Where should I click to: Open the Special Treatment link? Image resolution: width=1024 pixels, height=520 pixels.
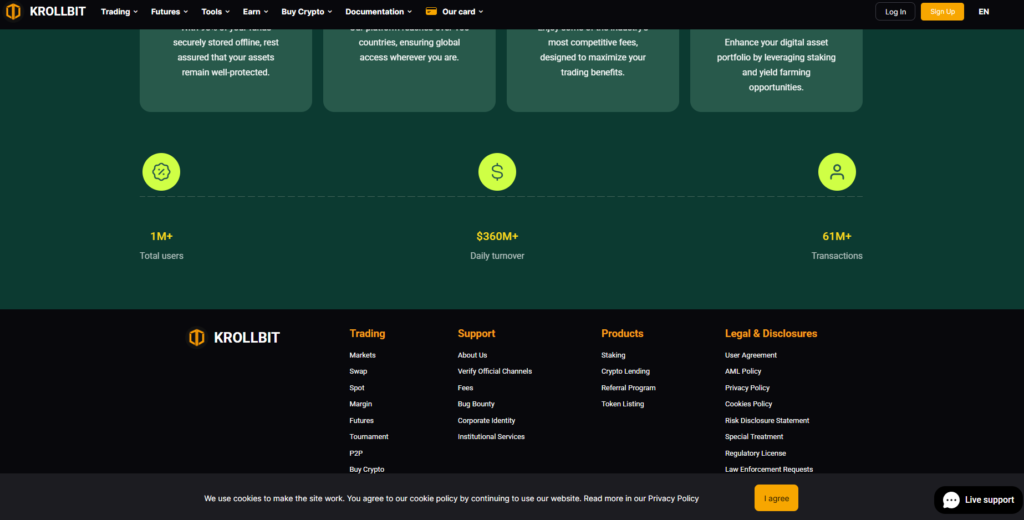coord(754,436)
